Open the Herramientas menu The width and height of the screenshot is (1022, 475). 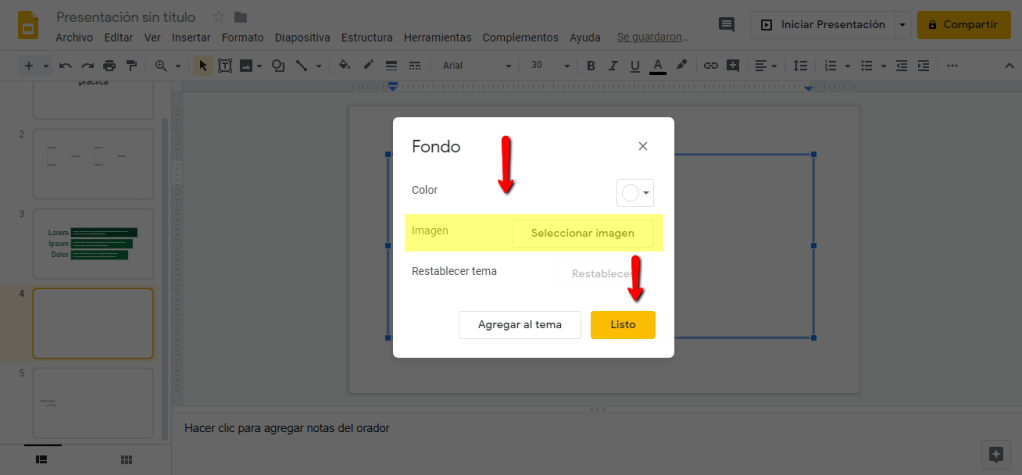point(437,37)
